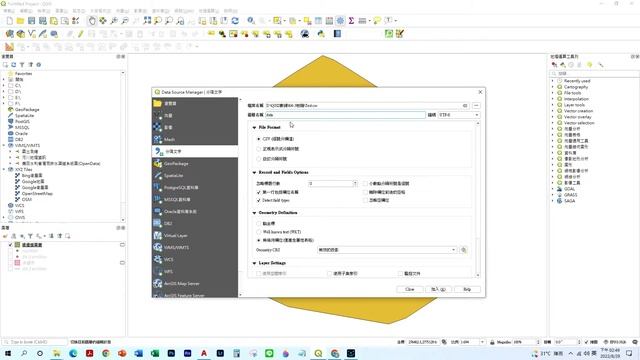The image size is (640, 360).
Task: Select WMS/WMTS tab in Data Source Manager
Action: [x=195, y=247]
